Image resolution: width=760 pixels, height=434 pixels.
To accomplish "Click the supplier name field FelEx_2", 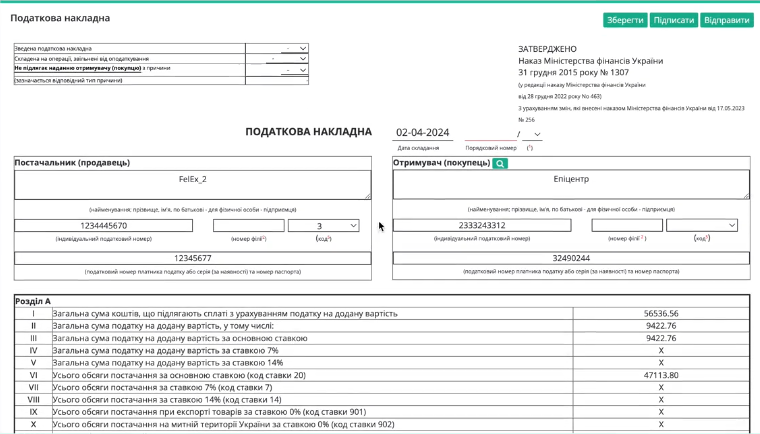I will [x=192, y=184].
